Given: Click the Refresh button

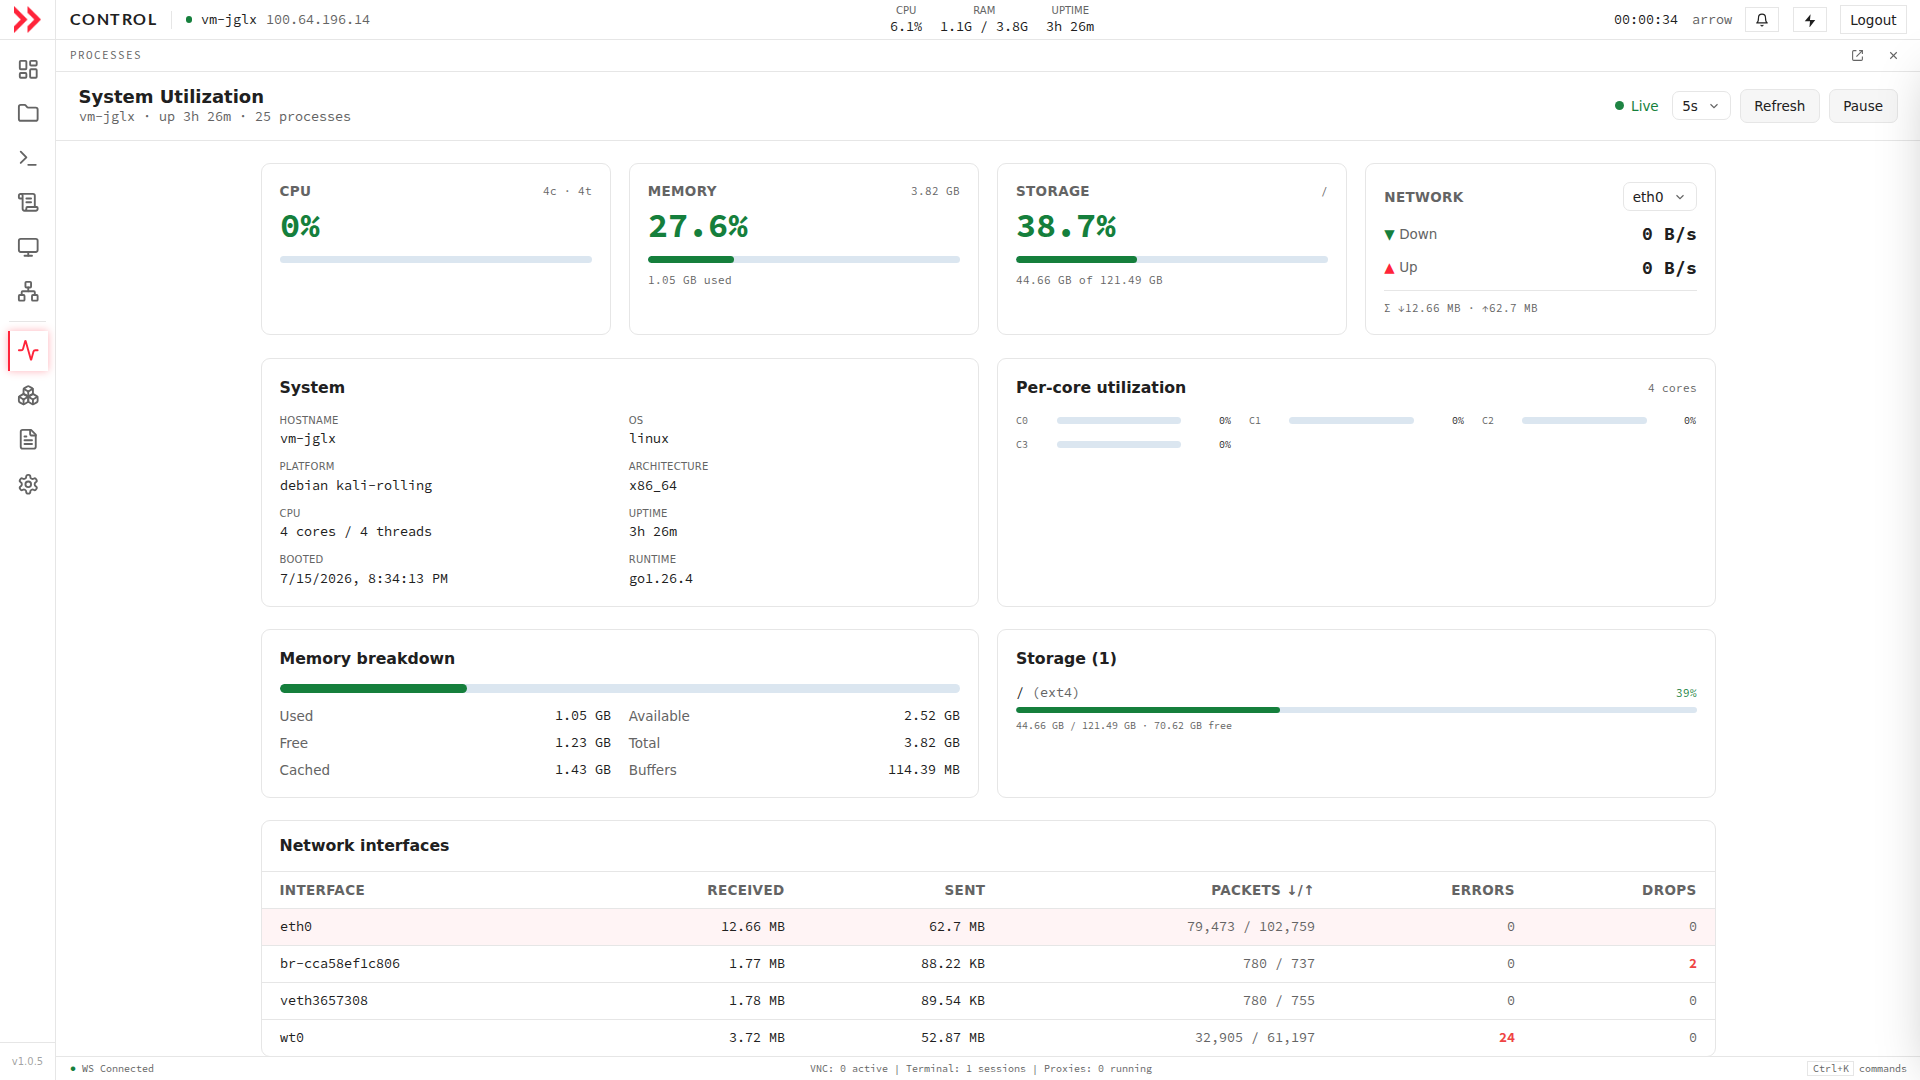Looking at the screenshot, I should pos(1779,106).
